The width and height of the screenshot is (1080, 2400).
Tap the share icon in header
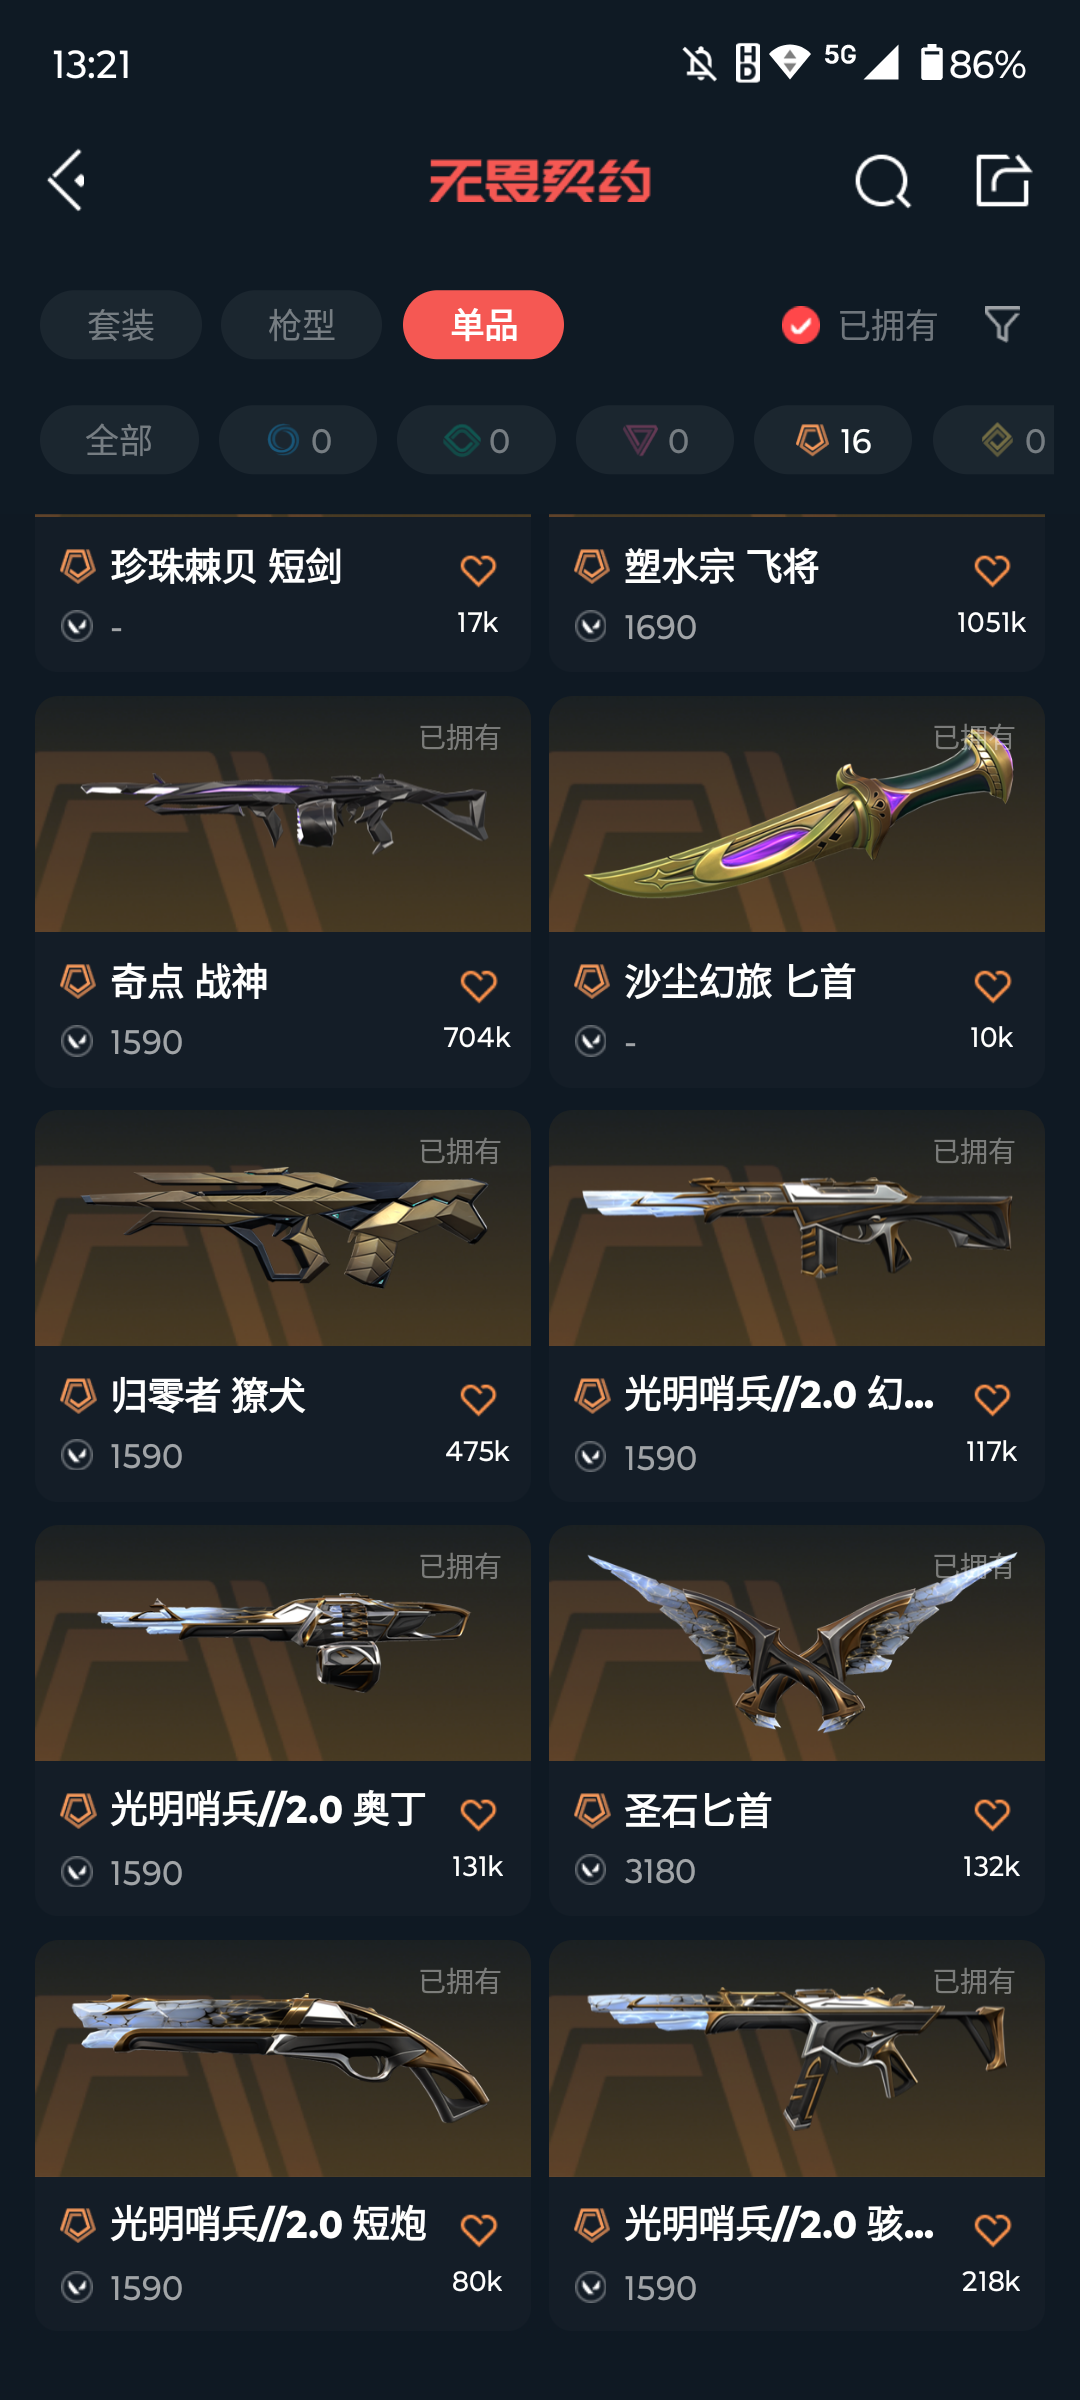[x=1002, y=181]
